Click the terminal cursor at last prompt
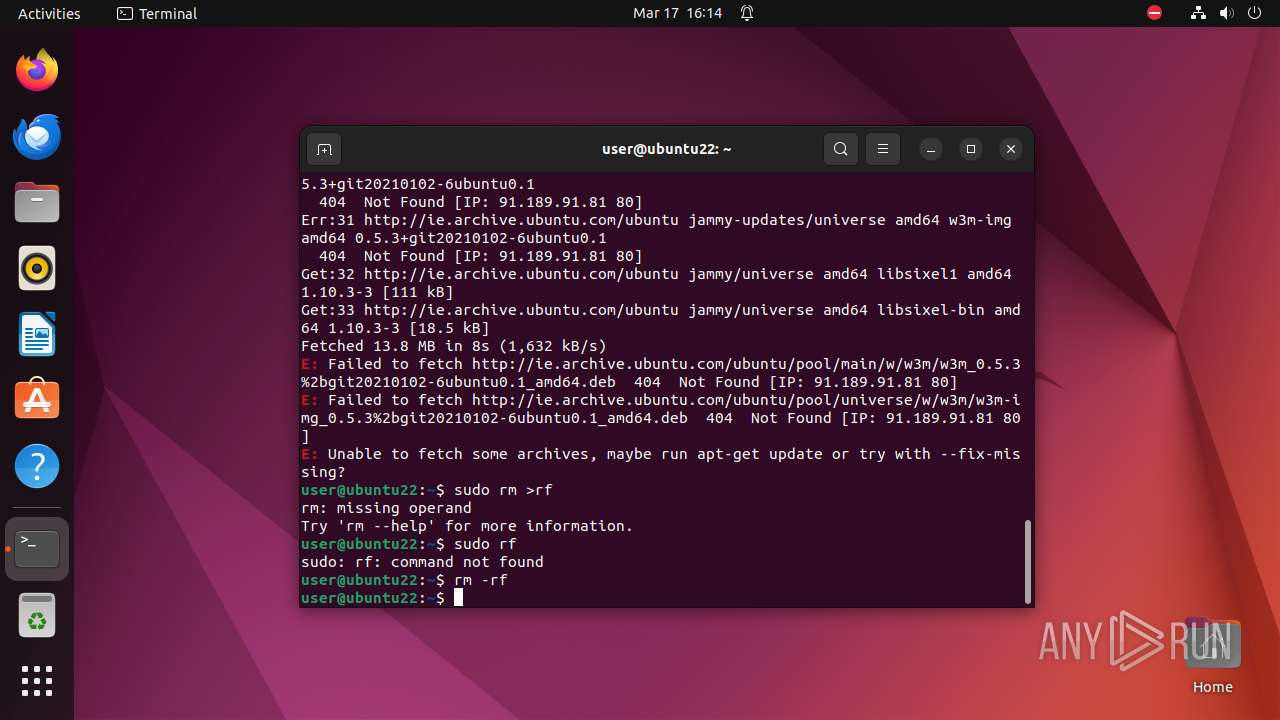1280x720 pixels. coord(459,598)
